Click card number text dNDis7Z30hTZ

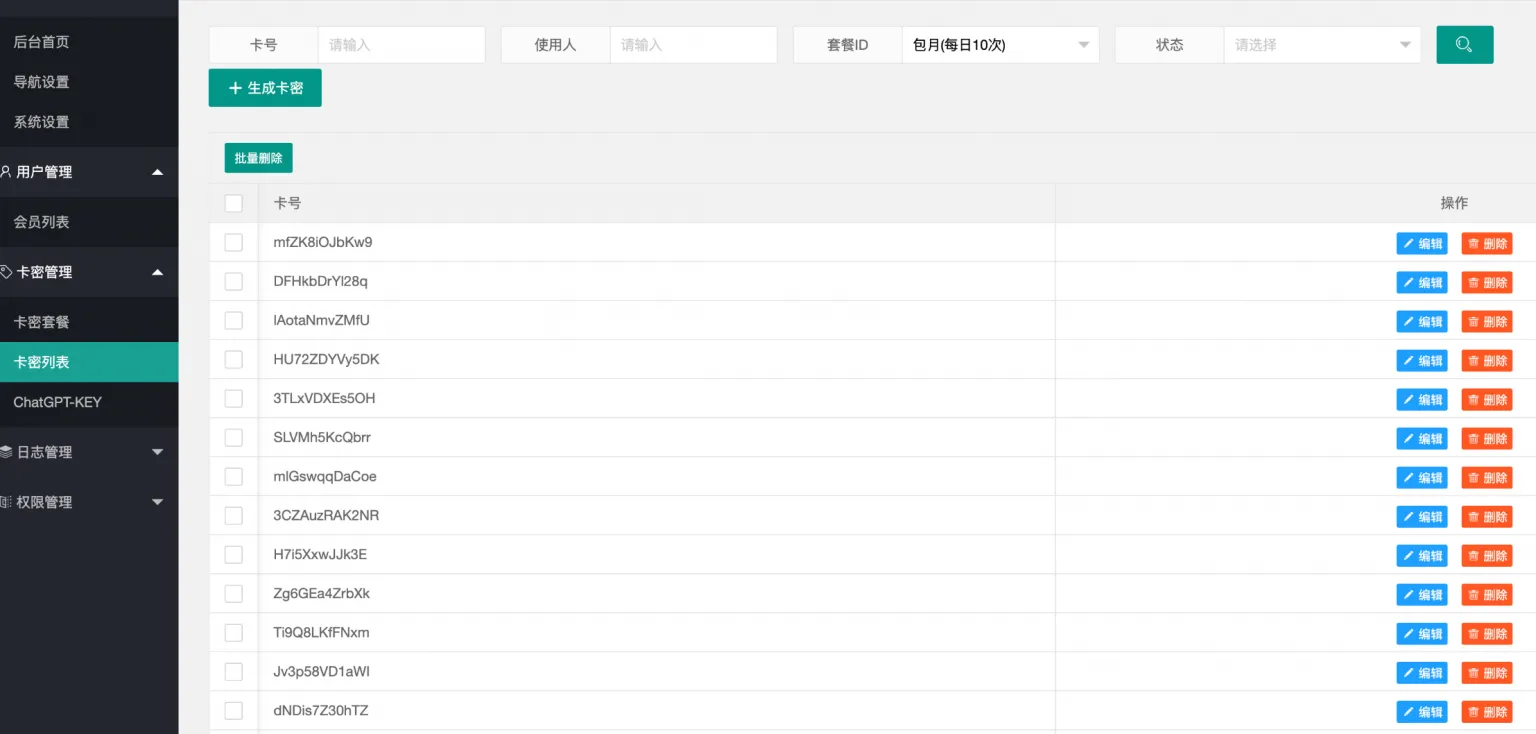tap(321, 710)
